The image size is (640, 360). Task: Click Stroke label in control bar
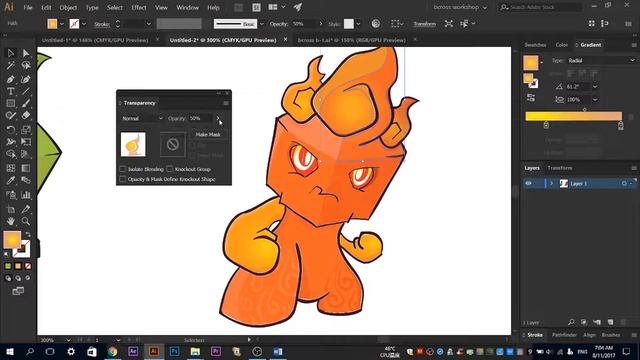click(102, 24)
